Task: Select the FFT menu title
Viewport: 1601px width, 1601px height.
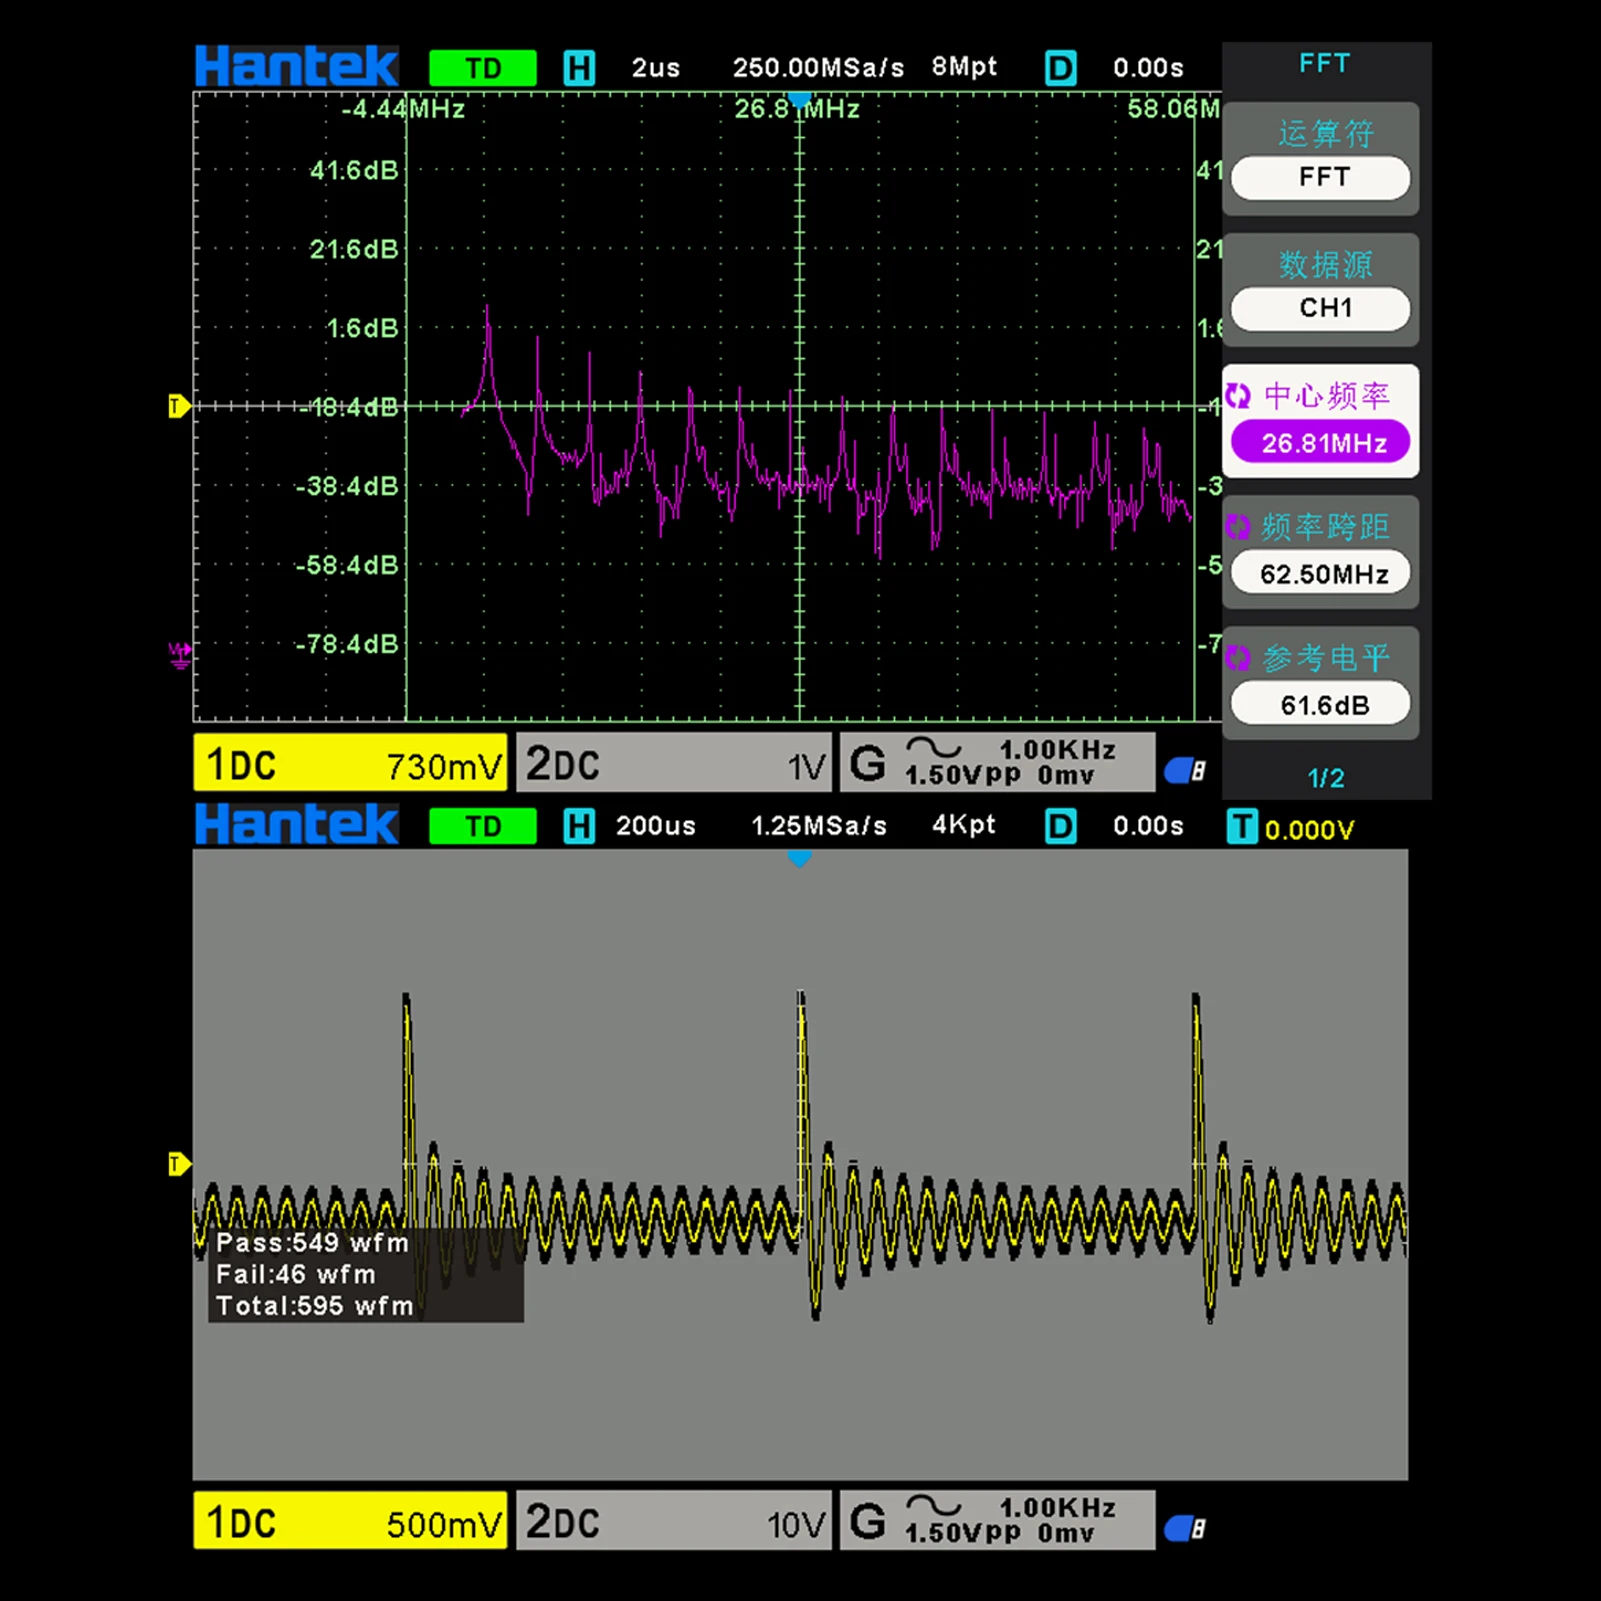Action: pyautogui.click(x=1324, y=64)
